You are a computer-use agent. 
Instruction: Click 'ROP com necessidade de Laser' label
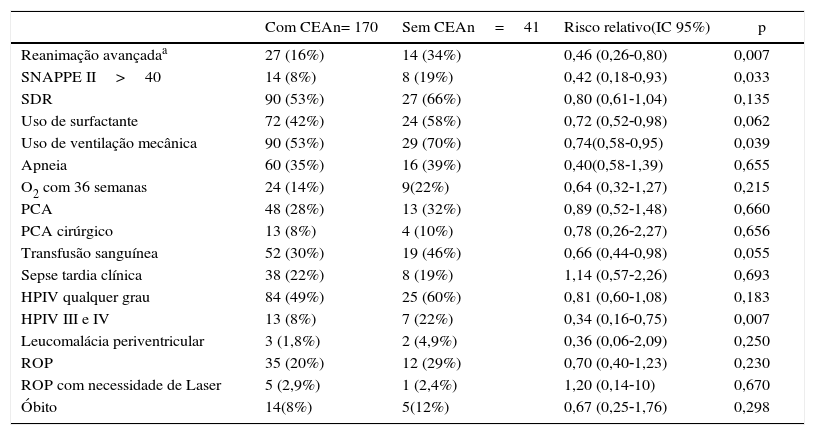click(121, 385)
